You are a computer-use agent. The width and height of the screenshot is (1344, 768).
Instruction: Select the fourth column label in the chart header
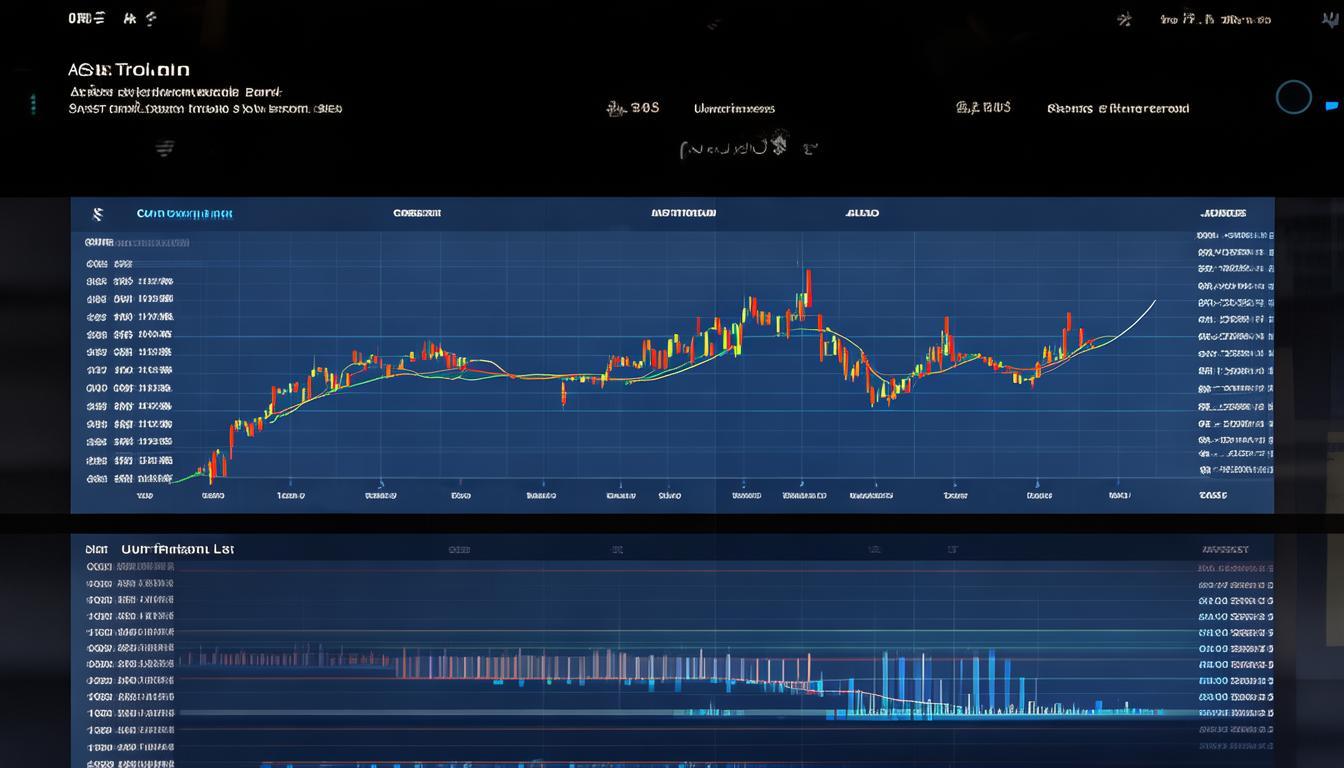(862, 213)
